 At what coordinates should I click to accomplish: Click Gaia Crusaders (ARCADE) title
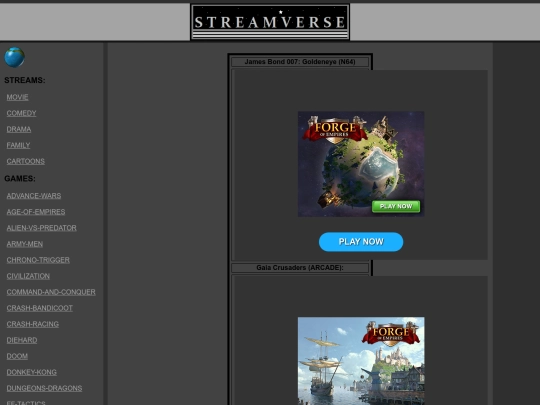coord(300,268)
